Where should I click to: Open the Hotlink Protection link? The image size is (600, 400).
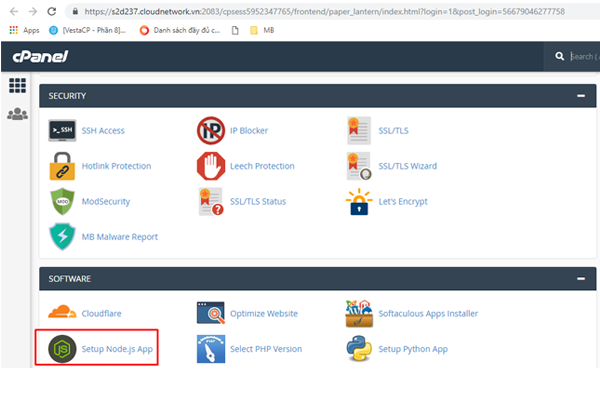pyautogui.click(x=116, y=166)
